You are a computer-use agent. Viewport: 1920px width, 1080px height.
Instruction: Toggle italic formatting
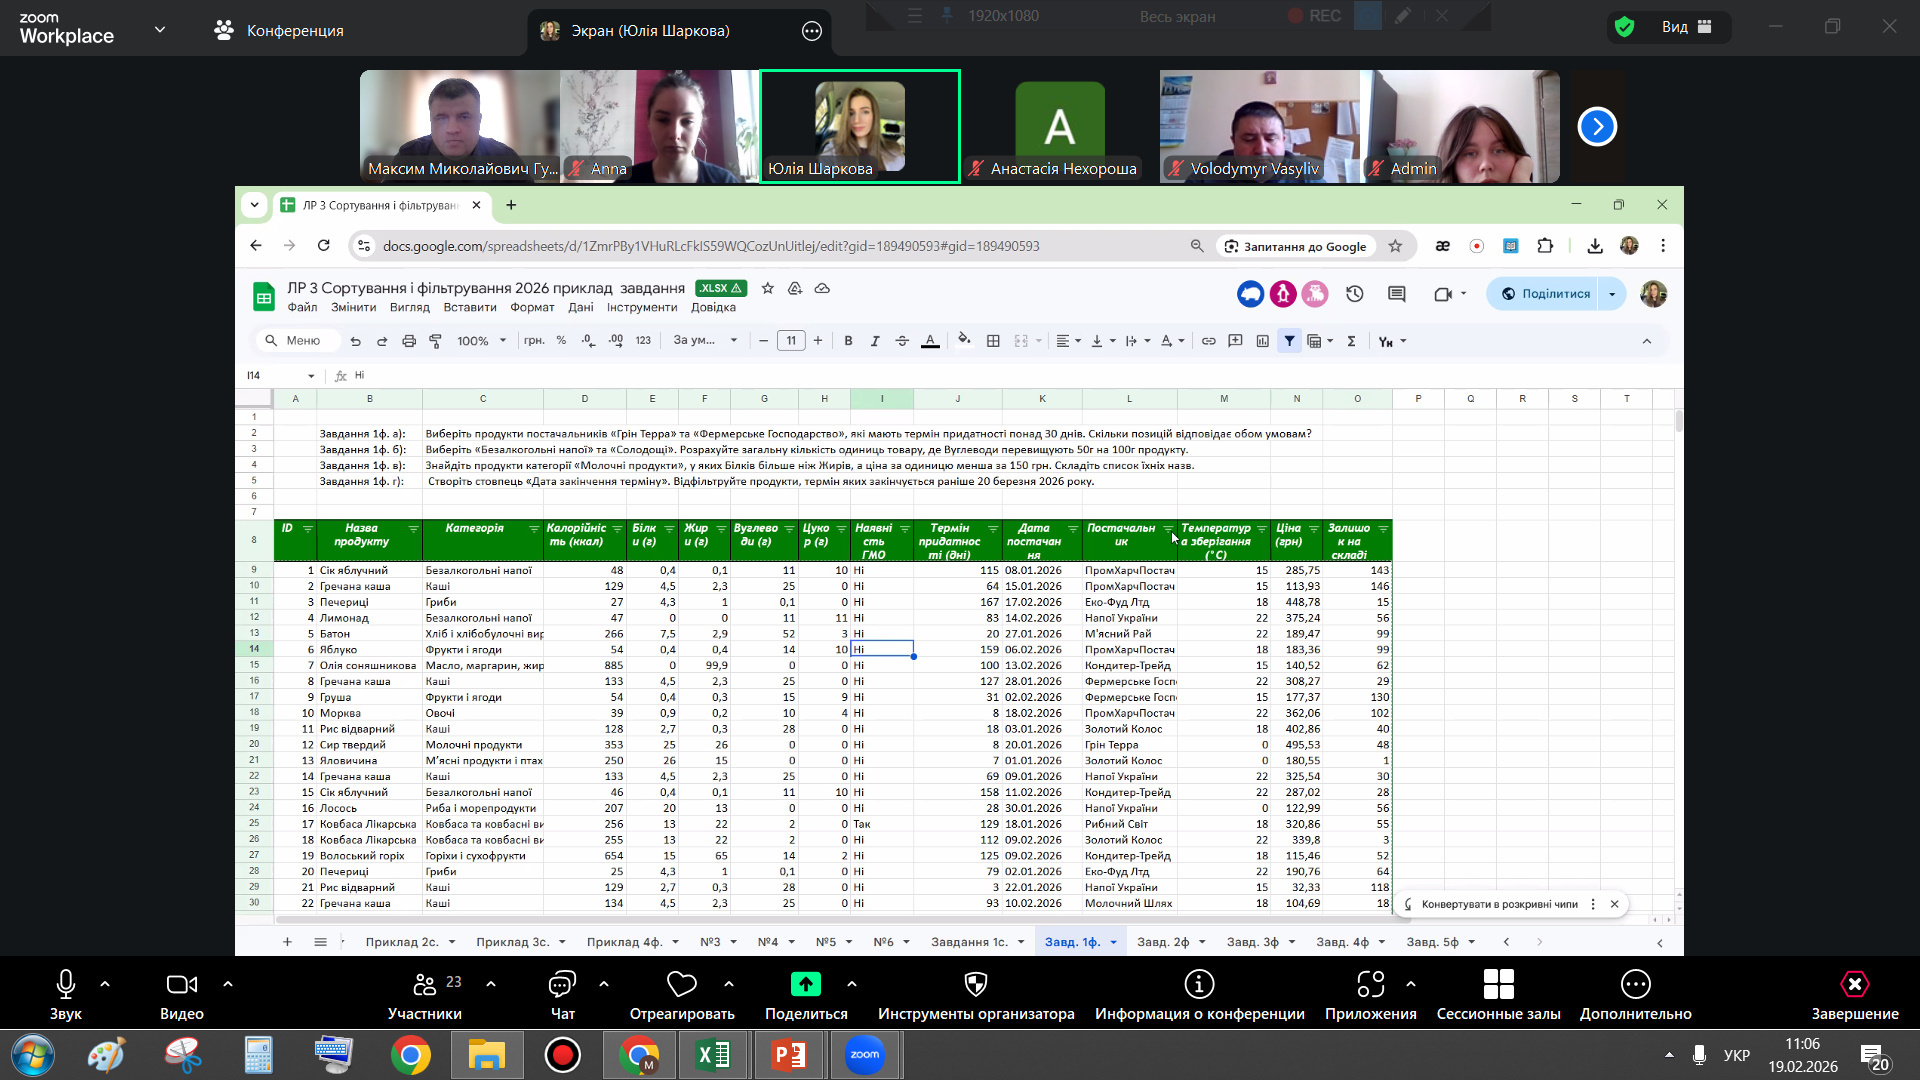point(875,341)
